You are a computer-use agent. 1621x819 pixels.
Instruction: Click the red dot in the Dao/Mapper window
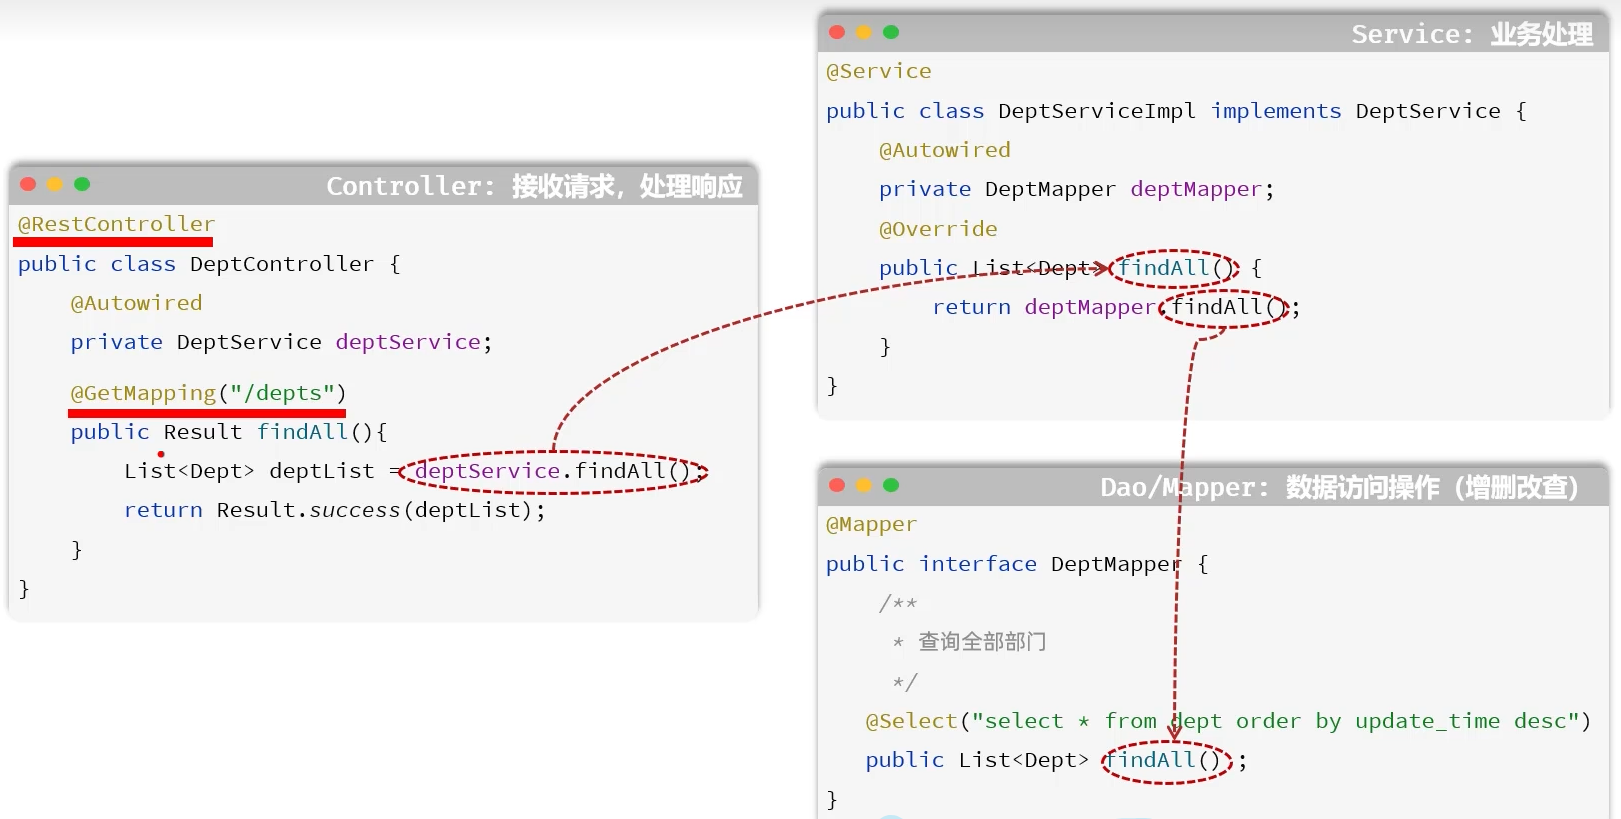tap(837, 485)
